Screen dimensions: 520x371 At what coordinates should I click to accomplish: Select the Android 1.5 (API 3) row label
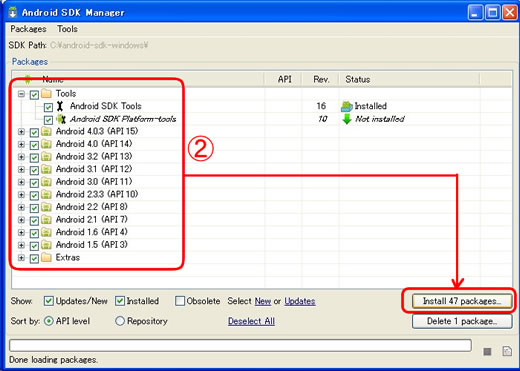(x=92, y=245)
